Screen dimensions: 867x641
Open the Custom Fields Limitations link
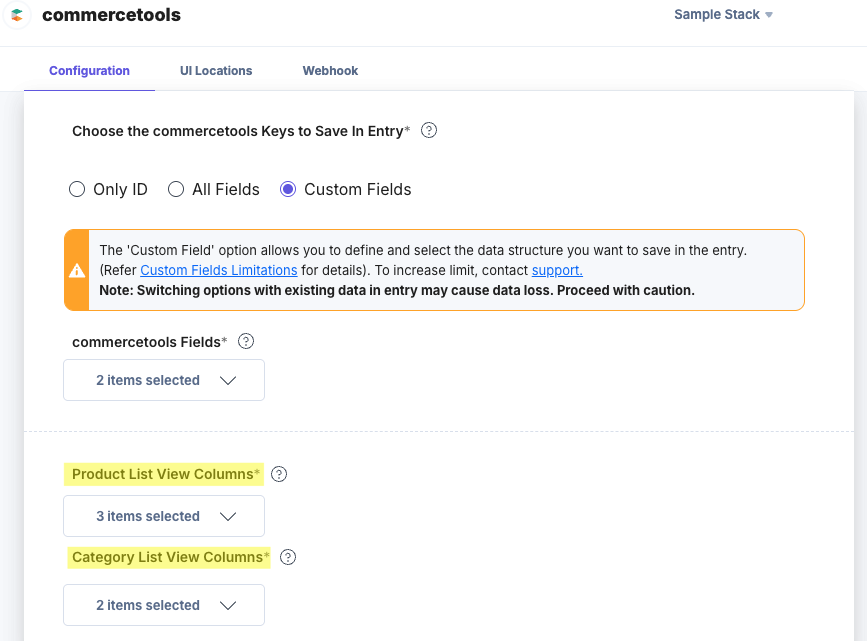pos(219,270)
